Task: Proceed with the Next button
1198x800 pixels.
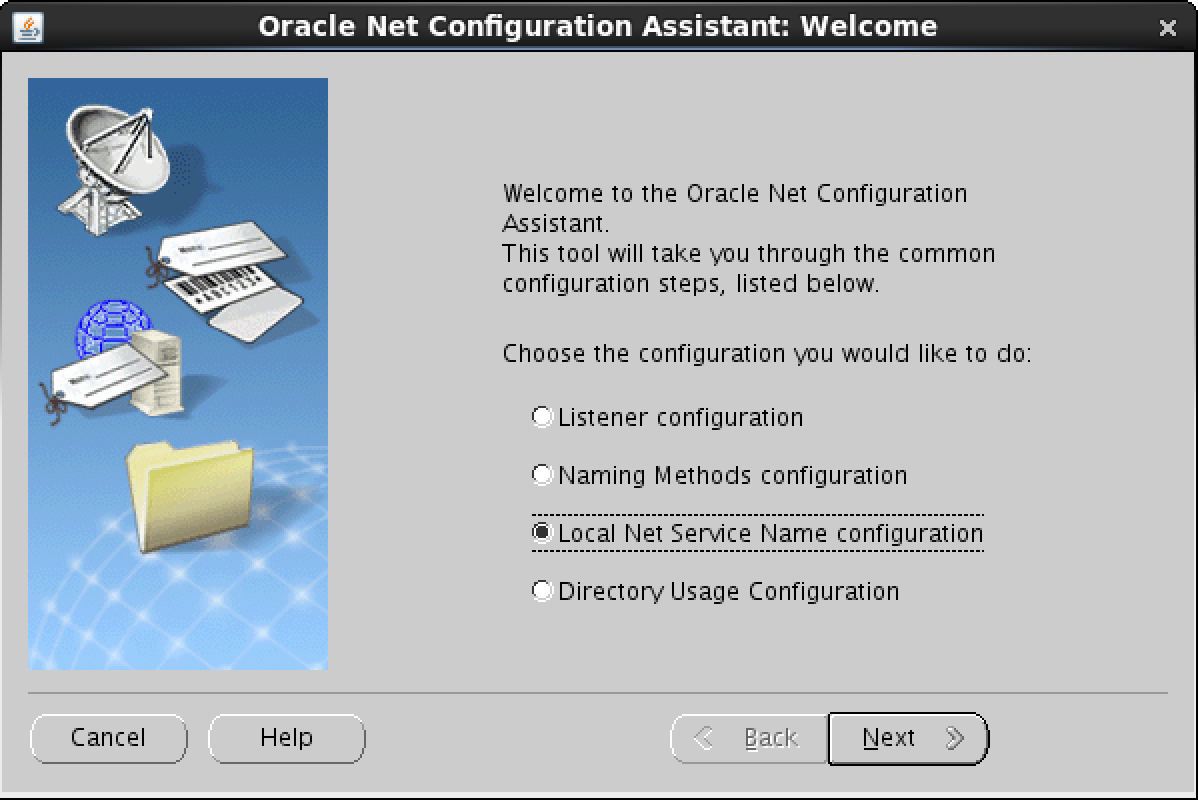Action: 908,738
